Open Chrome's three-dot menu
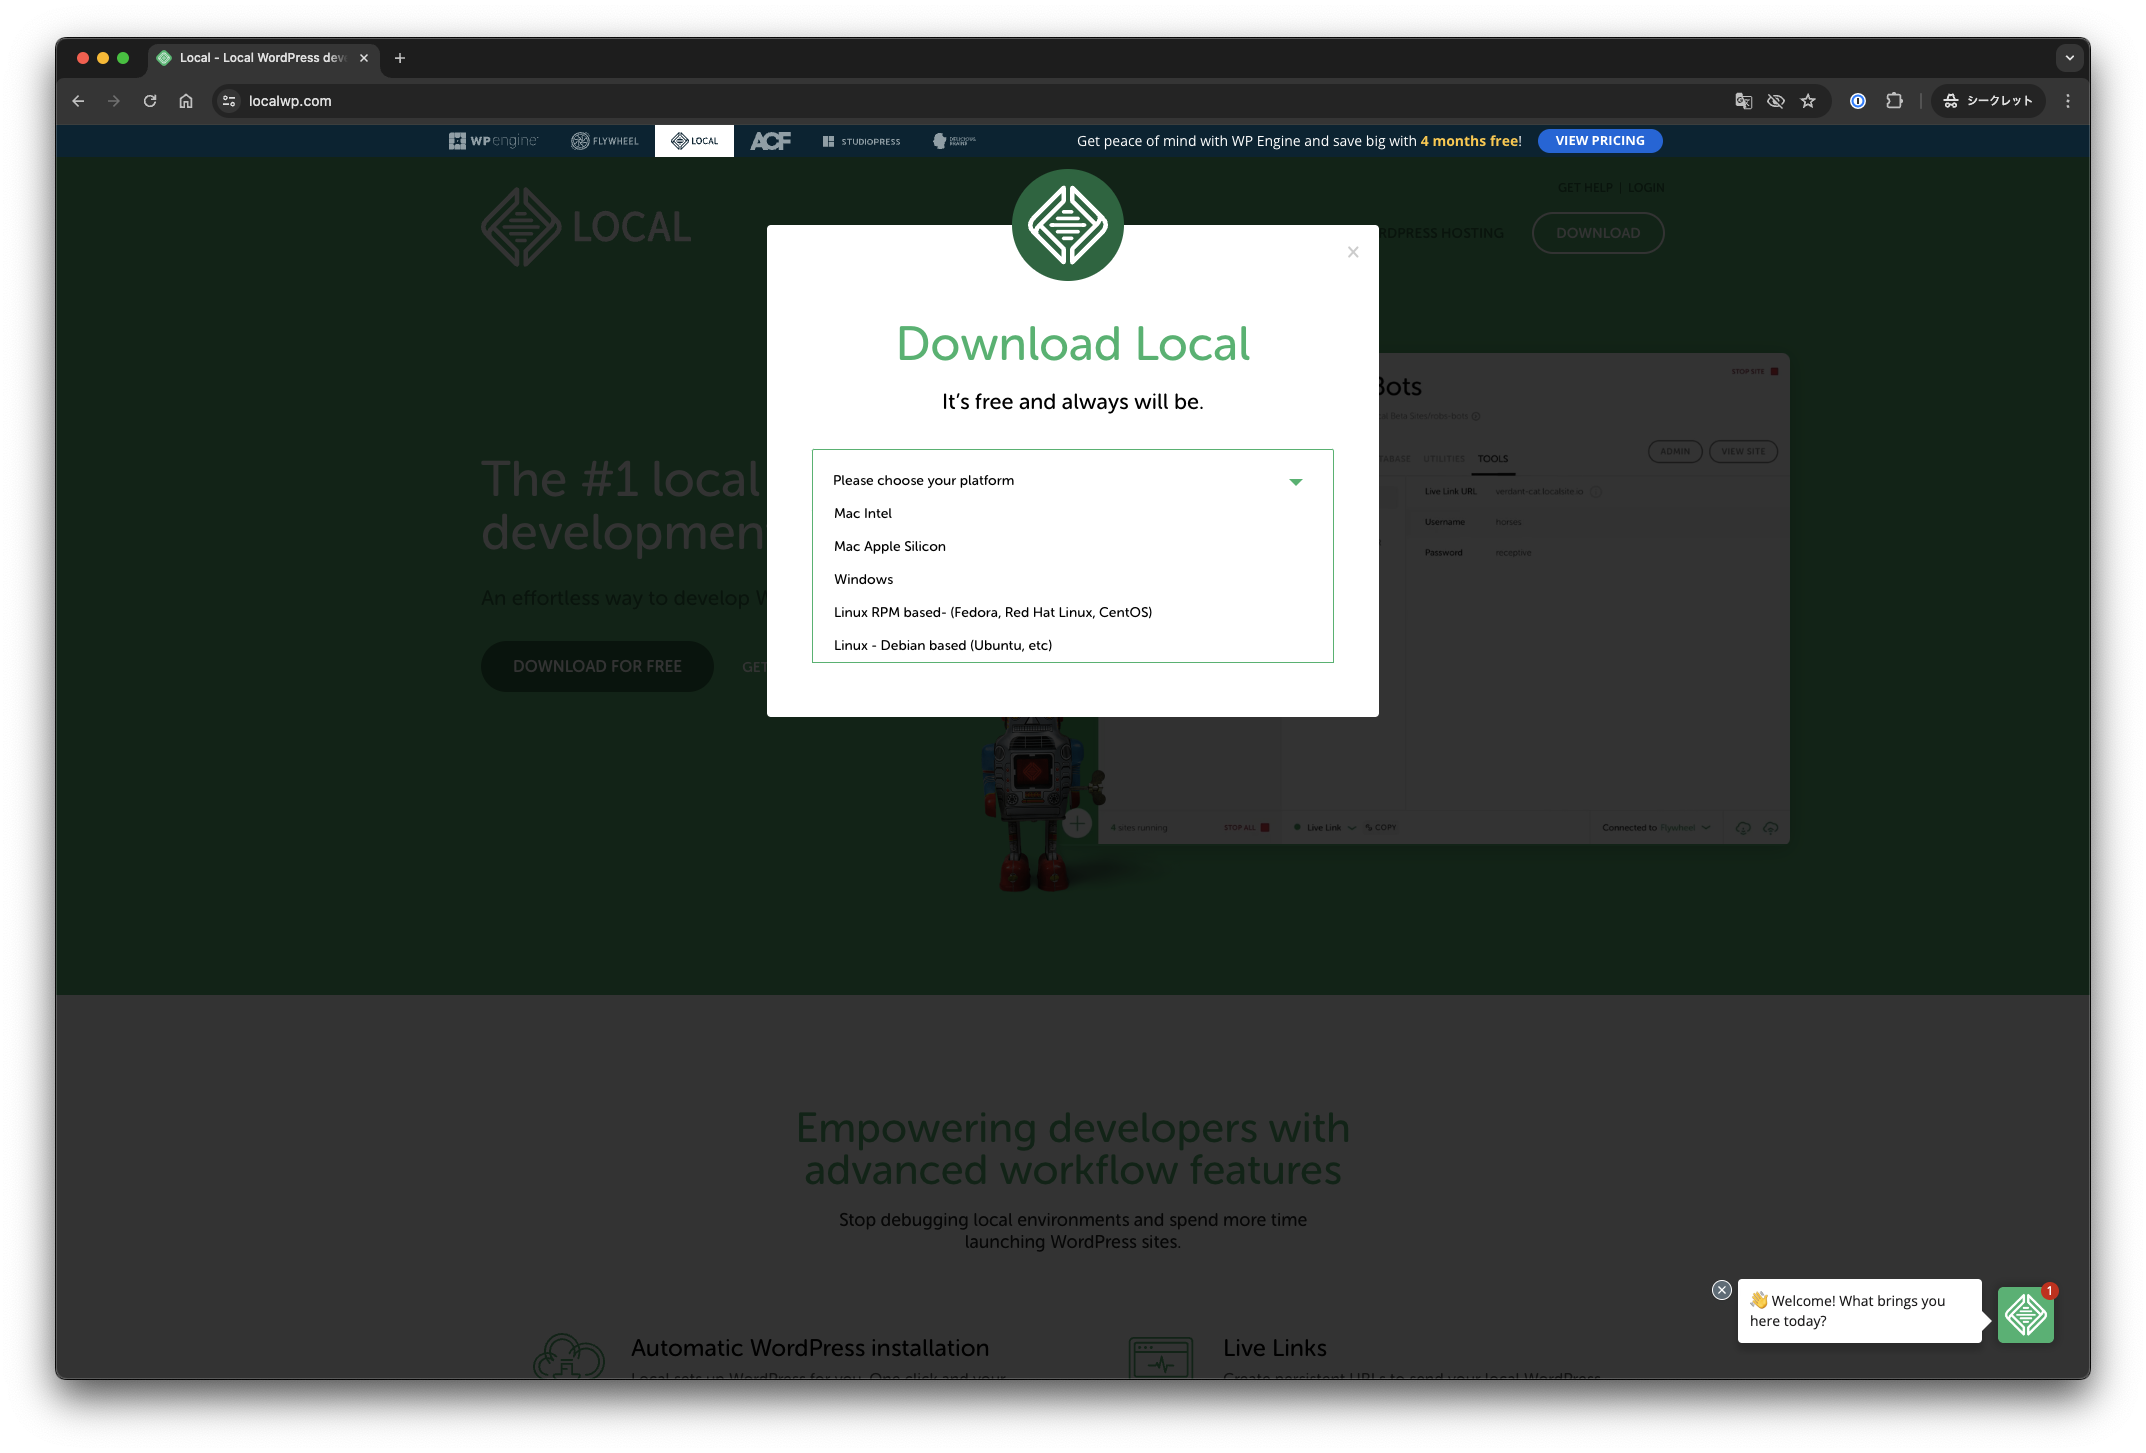The width and height of the screenshot is (2146, 1453). click(2068, 101)
